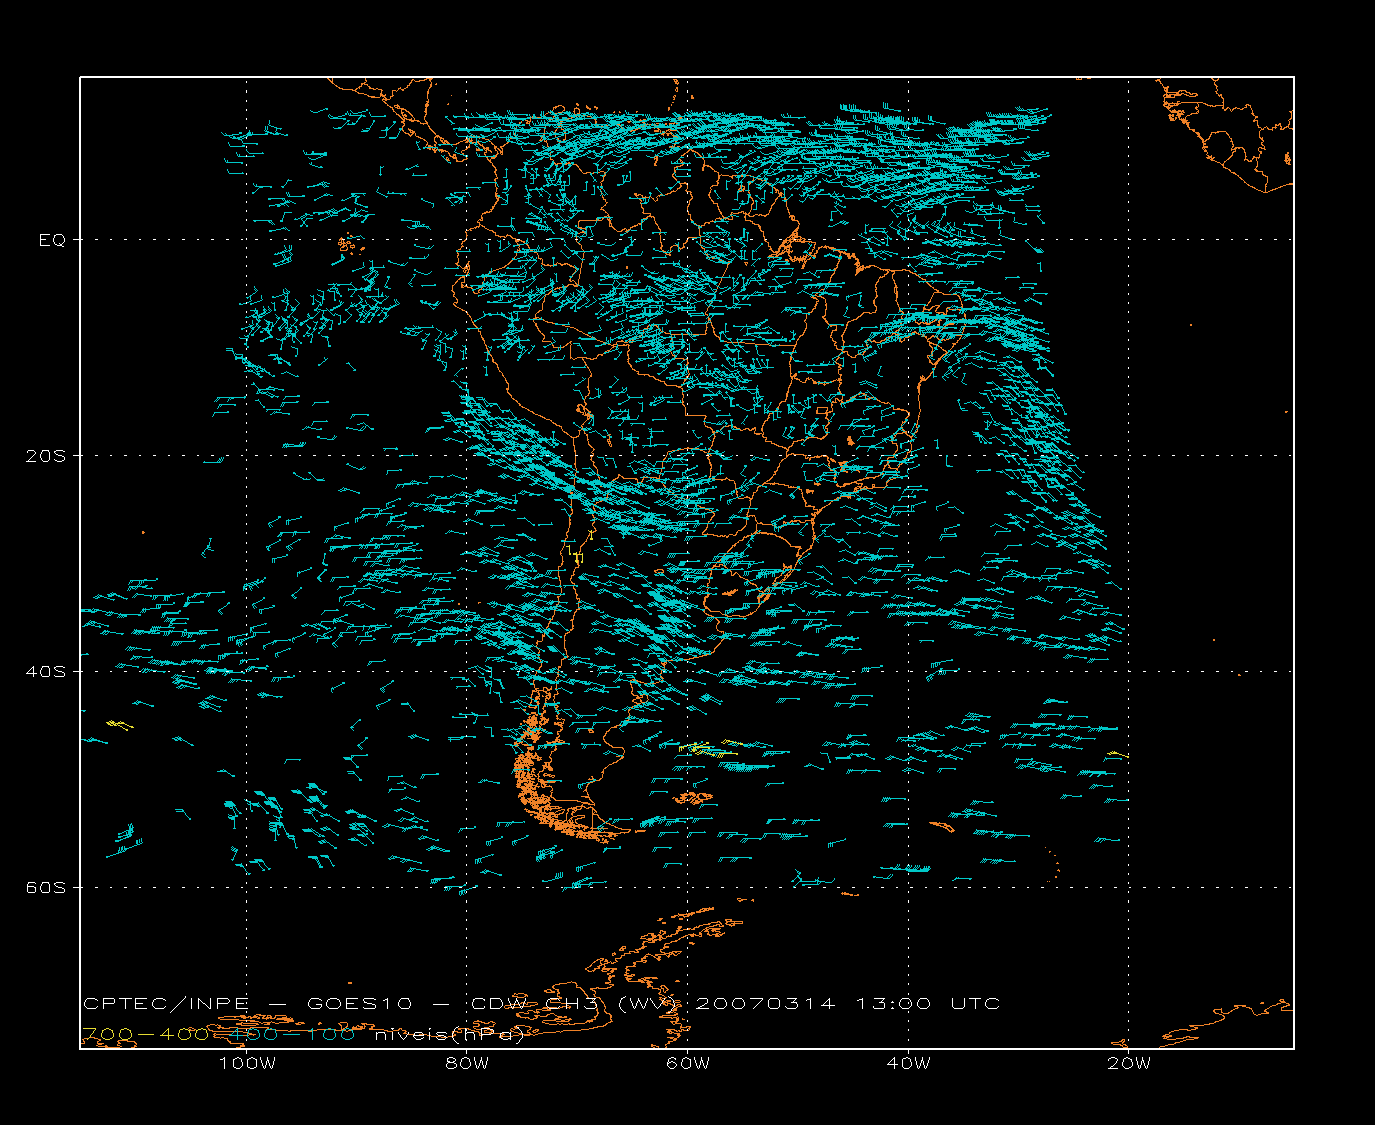Click the CDW CH3 (WV) caption text

pyautogui.click(x=576, y=1004)
